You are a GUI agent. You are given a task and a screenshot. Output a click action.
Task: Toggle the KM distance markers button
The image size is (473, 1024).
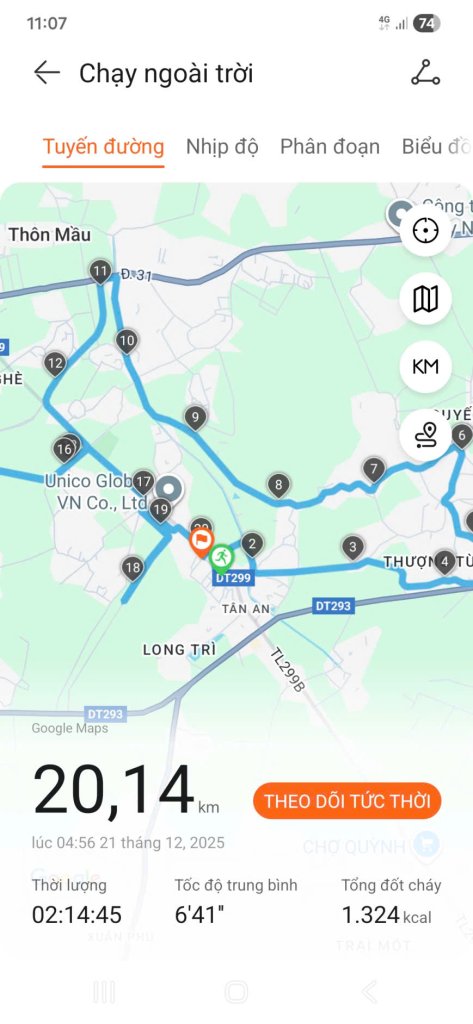pos(426,367)
